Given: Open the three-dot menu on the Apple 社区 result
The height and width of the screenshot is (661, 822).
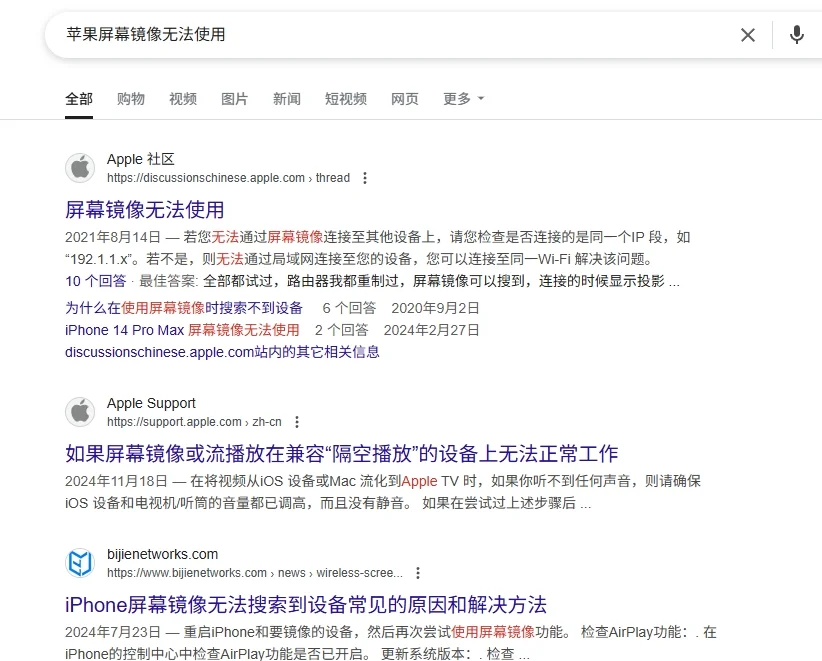Looking at the screenshot, I should pyautogui.click(x=365, y=177).
